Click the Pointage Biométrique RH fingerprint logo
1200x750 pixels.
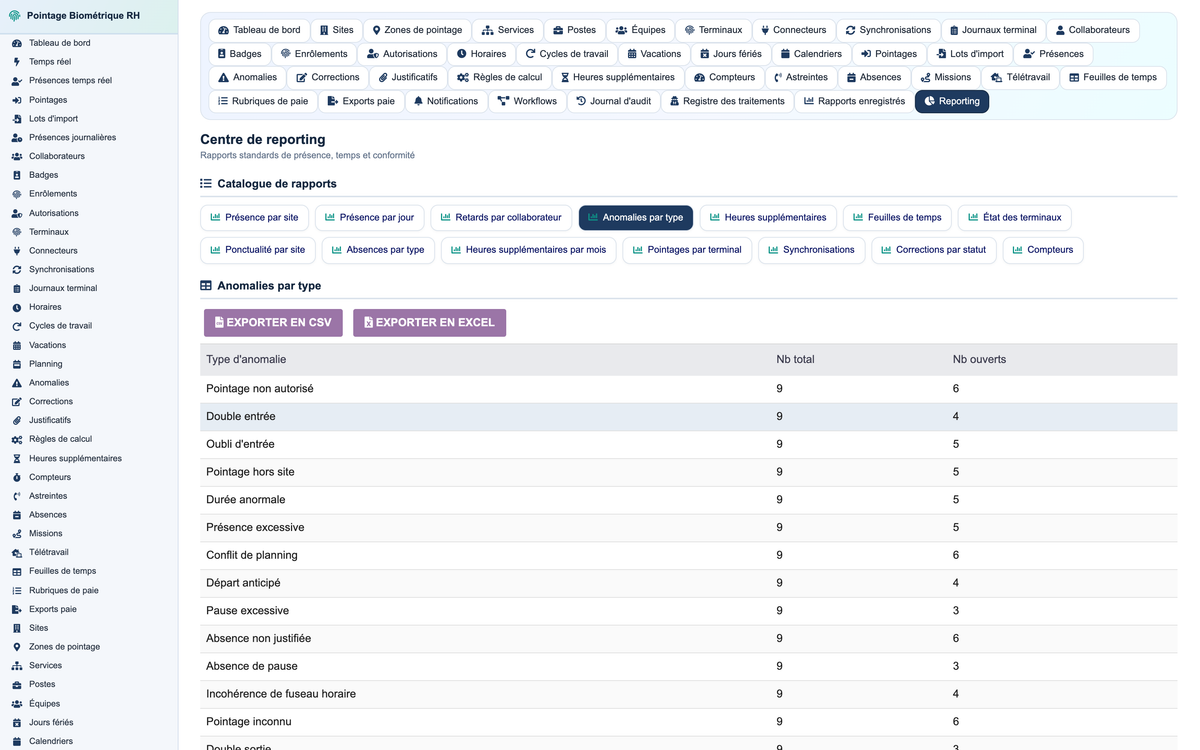pos(15,16)
